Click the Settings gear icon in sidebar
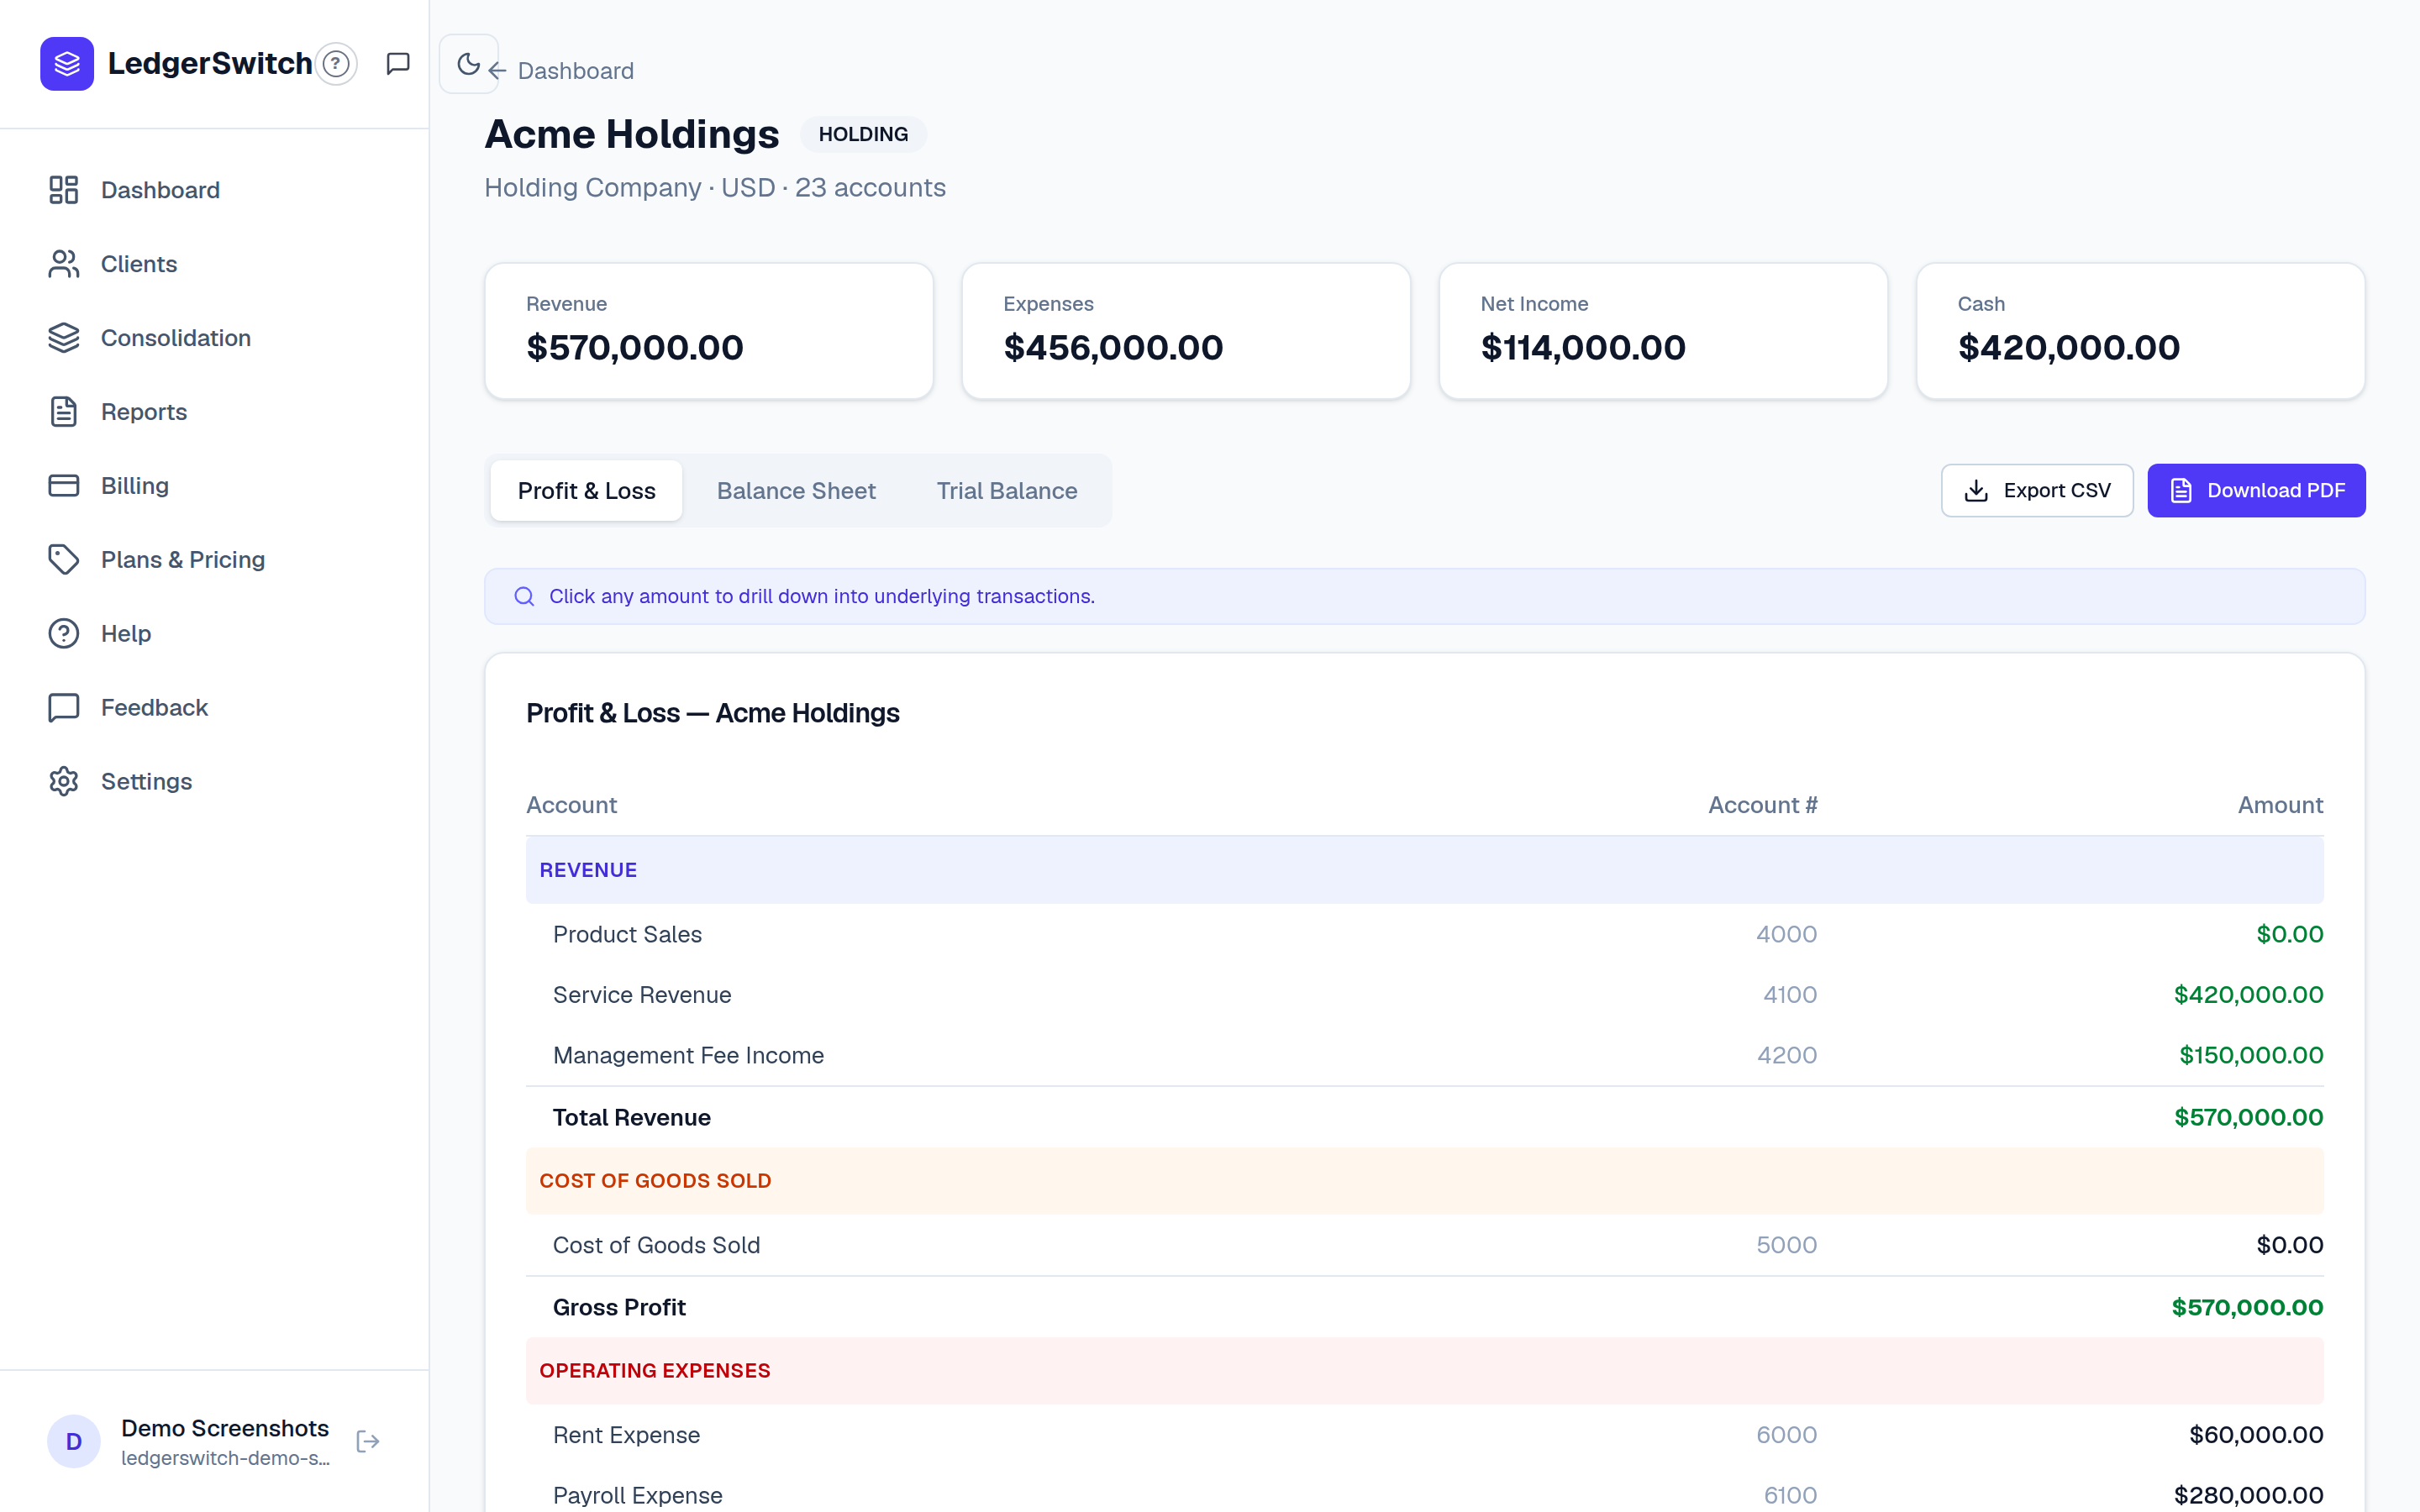The height and width of the screenshot is (1512, 2420). point(64,782)
